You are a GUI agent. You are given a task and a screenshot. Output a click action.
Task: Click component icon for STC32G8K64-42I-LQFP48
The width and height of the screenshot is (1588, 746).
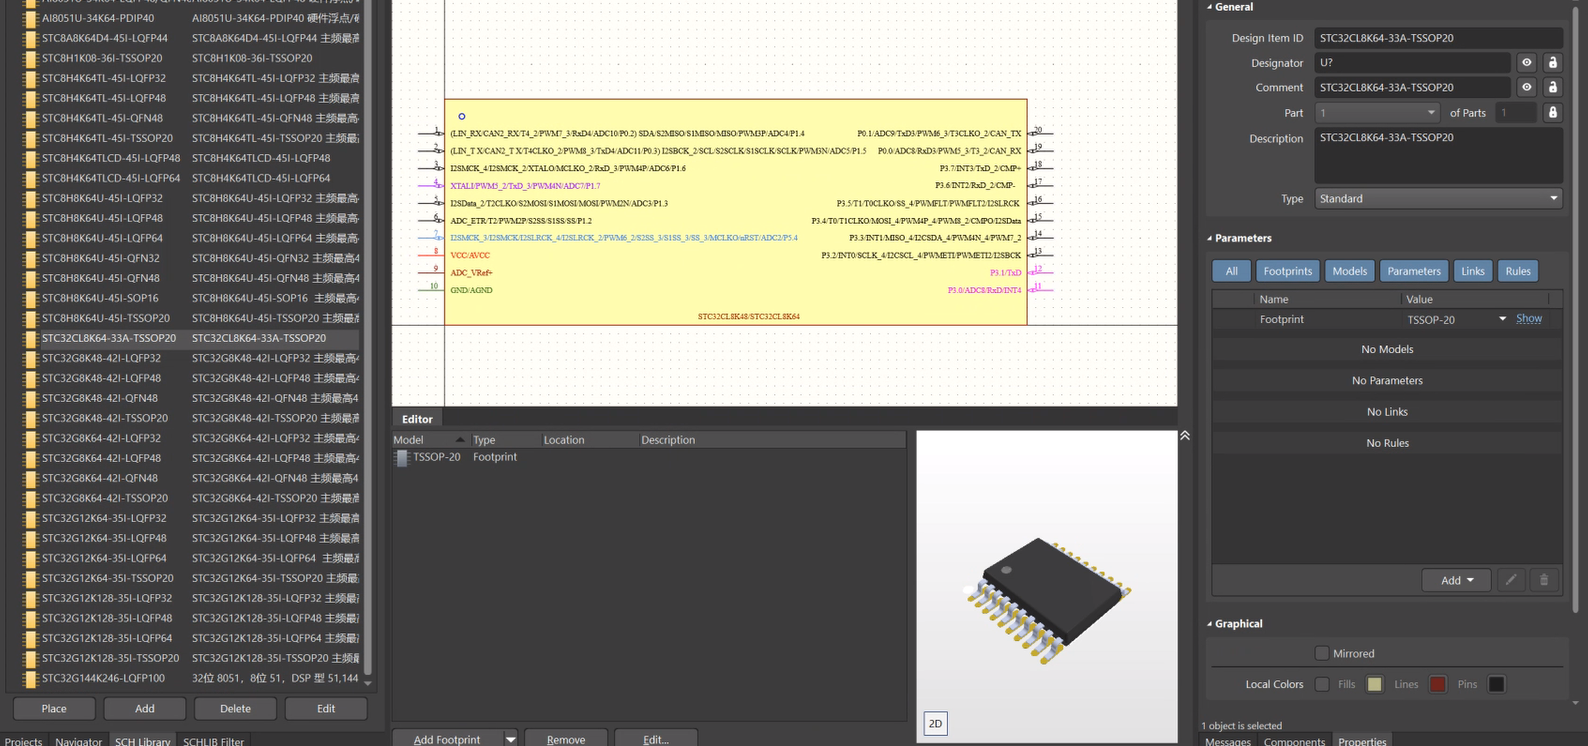point(29,458)
